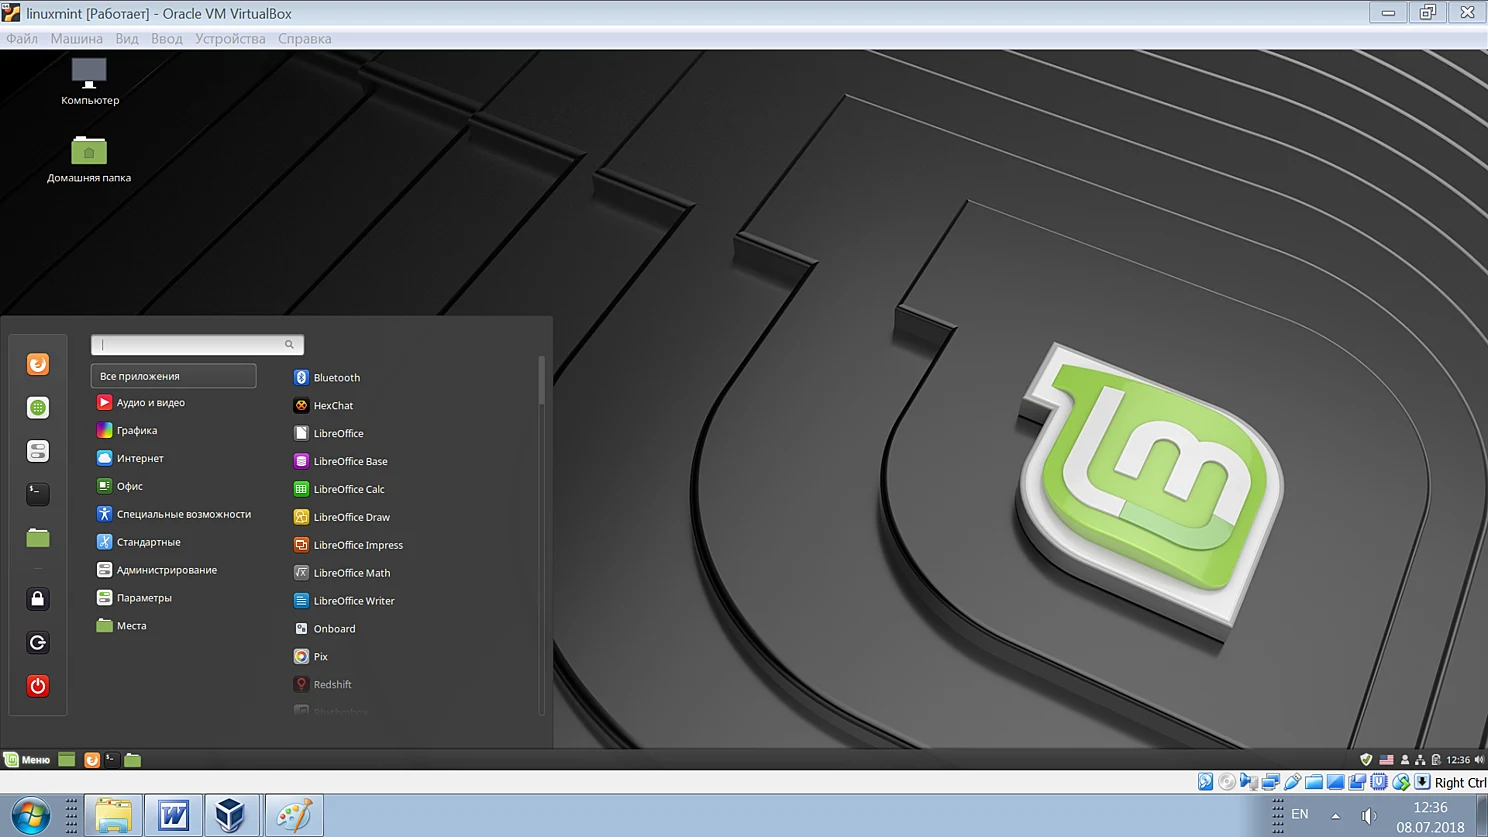Click the menu search input field

tap(197, 345)
